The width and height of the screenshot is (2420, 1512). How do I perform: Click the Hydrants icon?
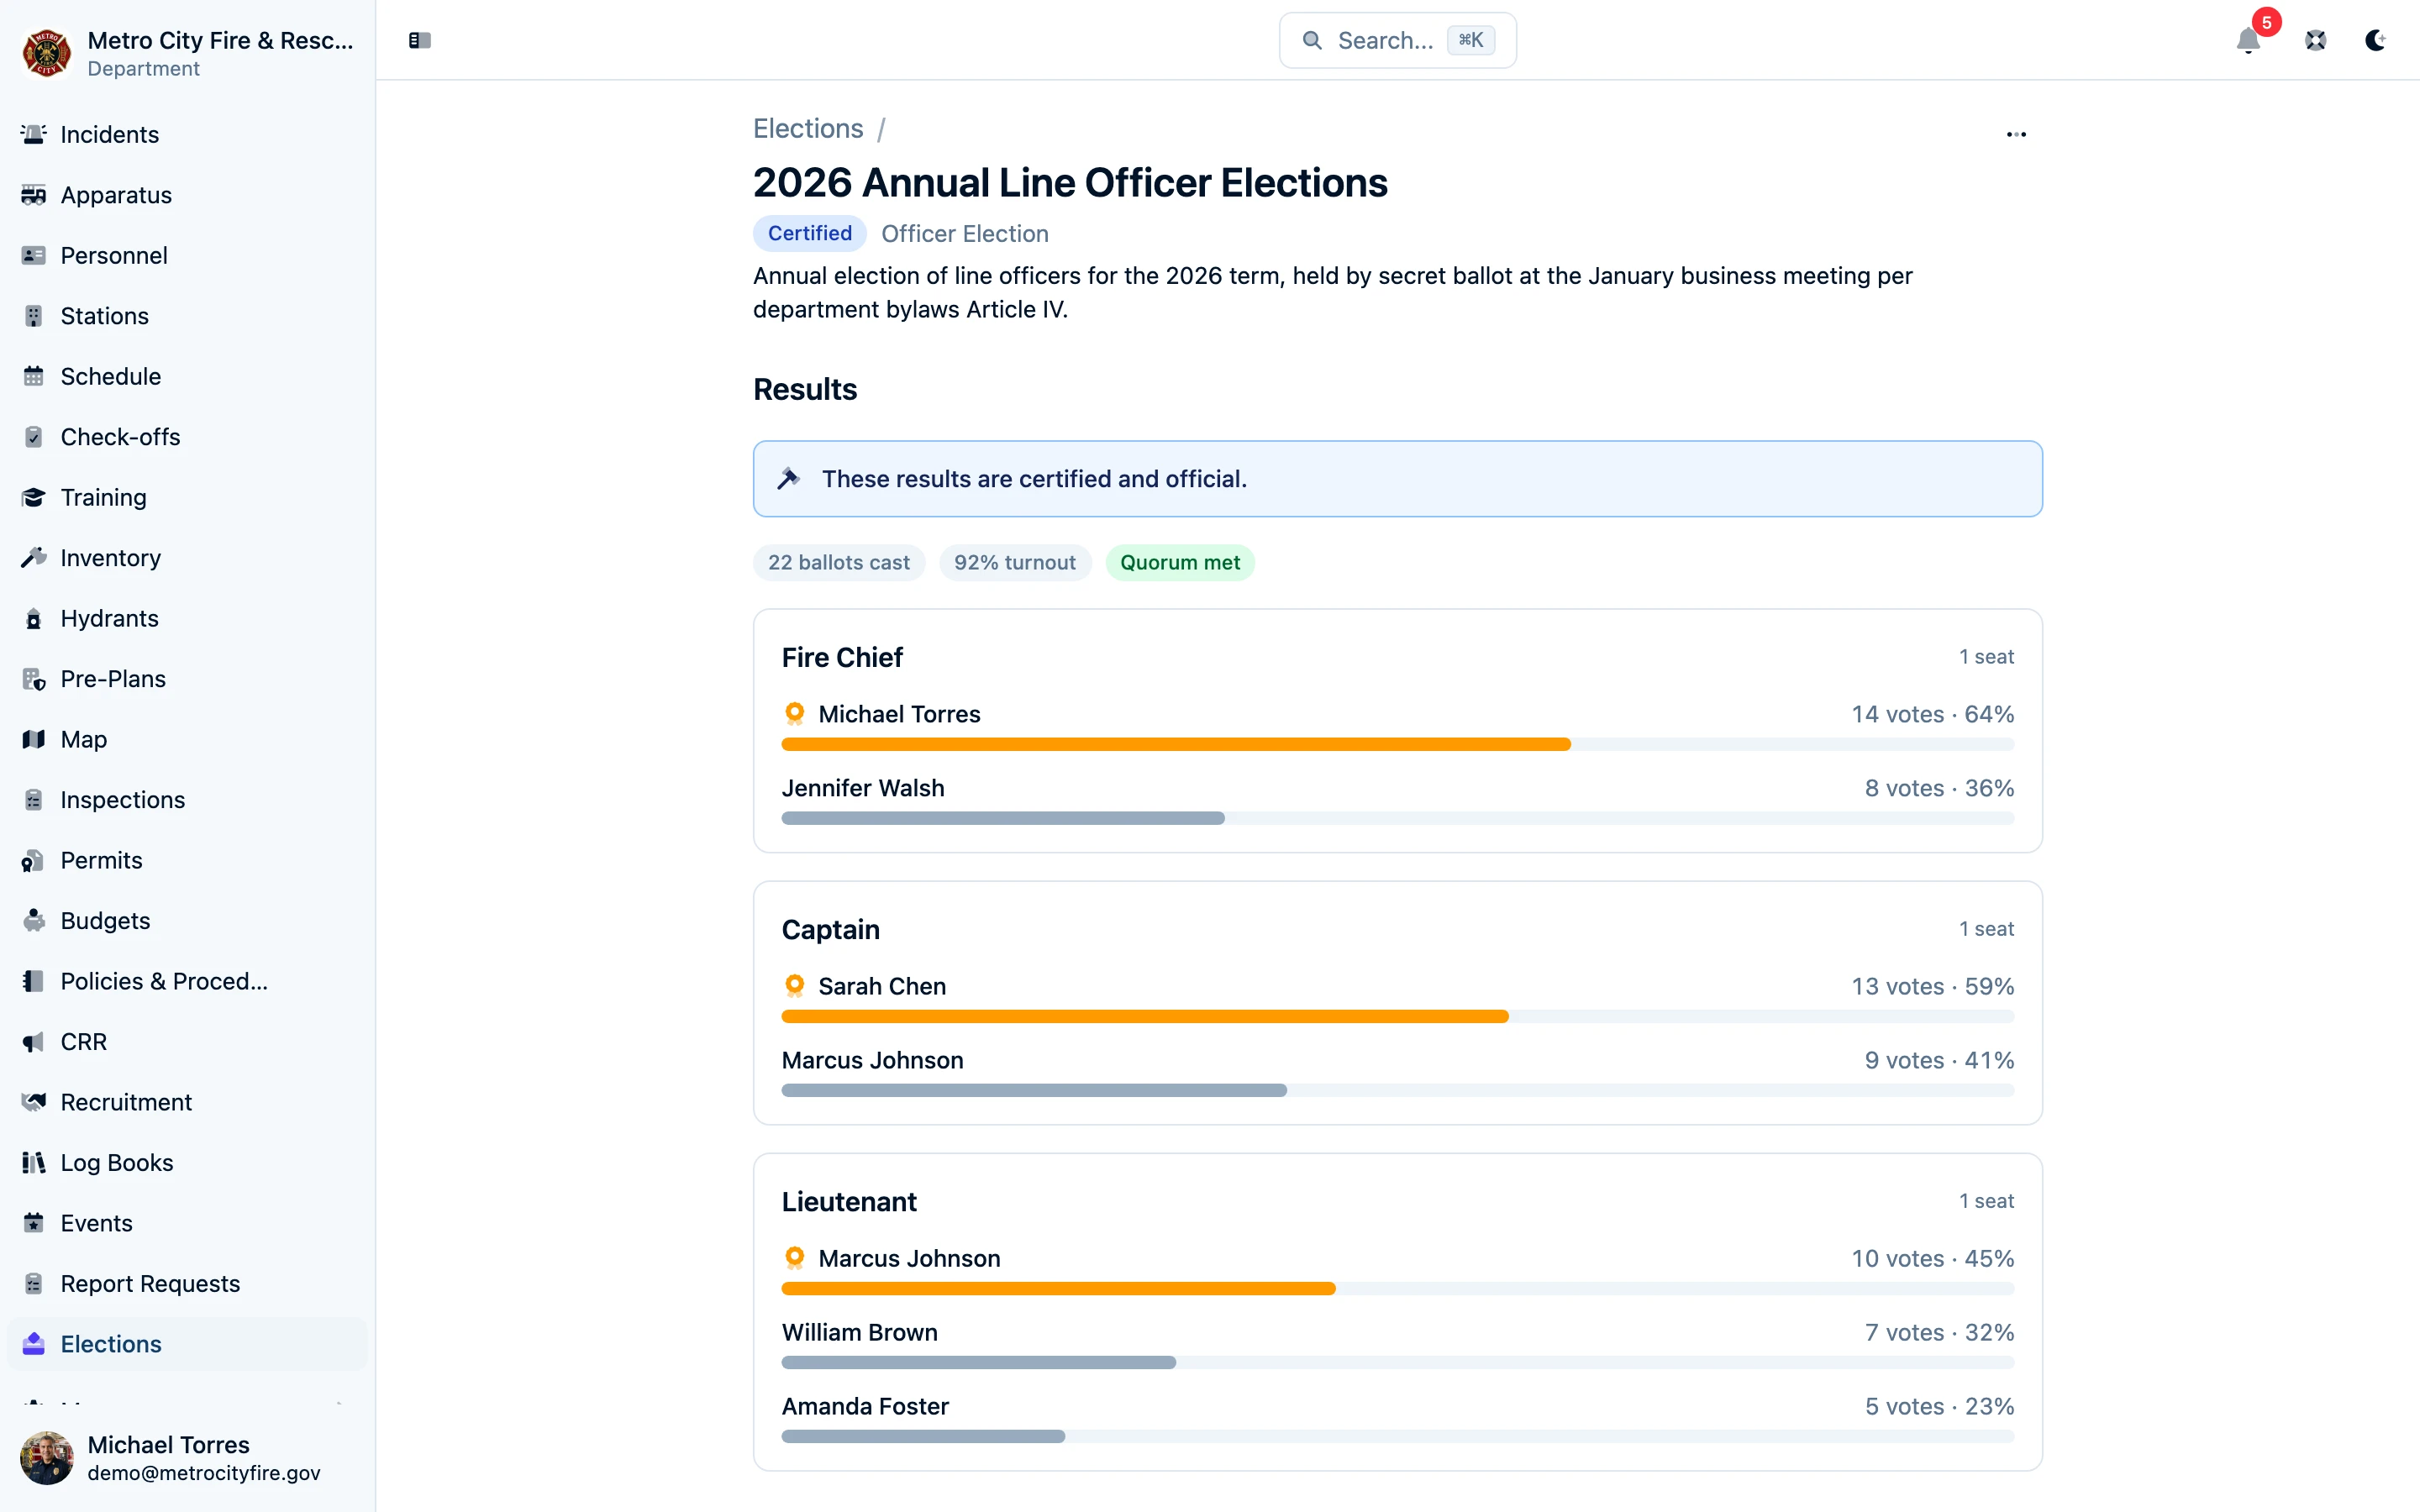tap(33, 618)
